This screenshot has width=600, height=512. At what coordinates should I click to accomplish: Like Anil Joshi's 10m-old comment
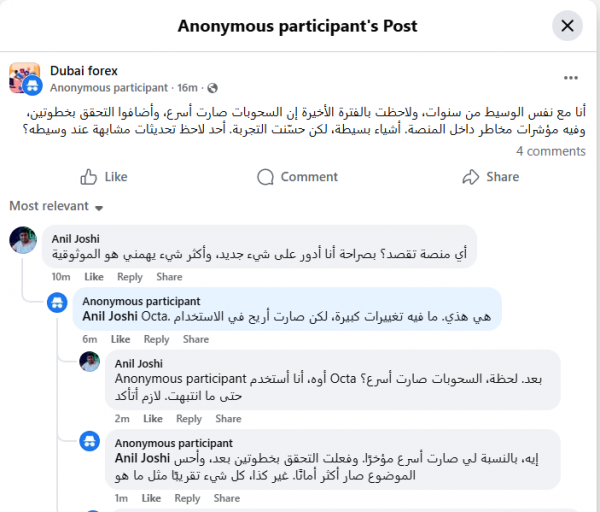(94, 277)
